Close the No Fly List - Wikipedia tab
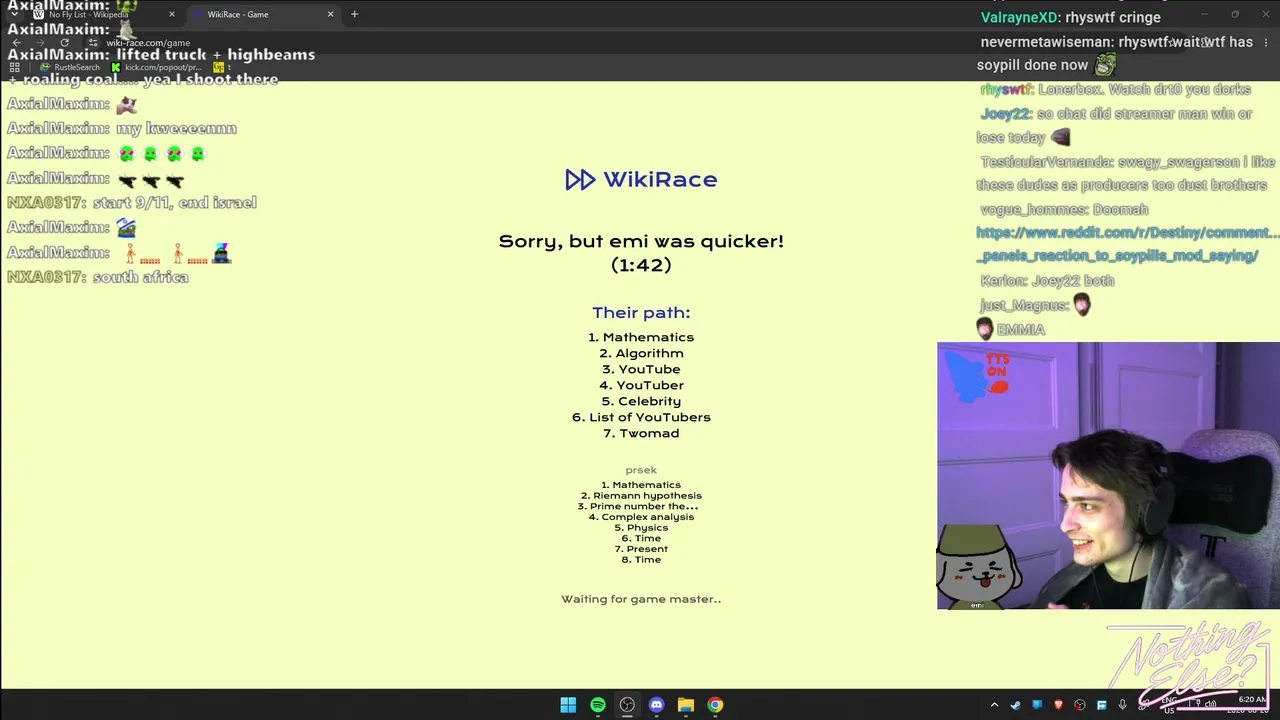 pyautogui.click(x=172, y=15)
